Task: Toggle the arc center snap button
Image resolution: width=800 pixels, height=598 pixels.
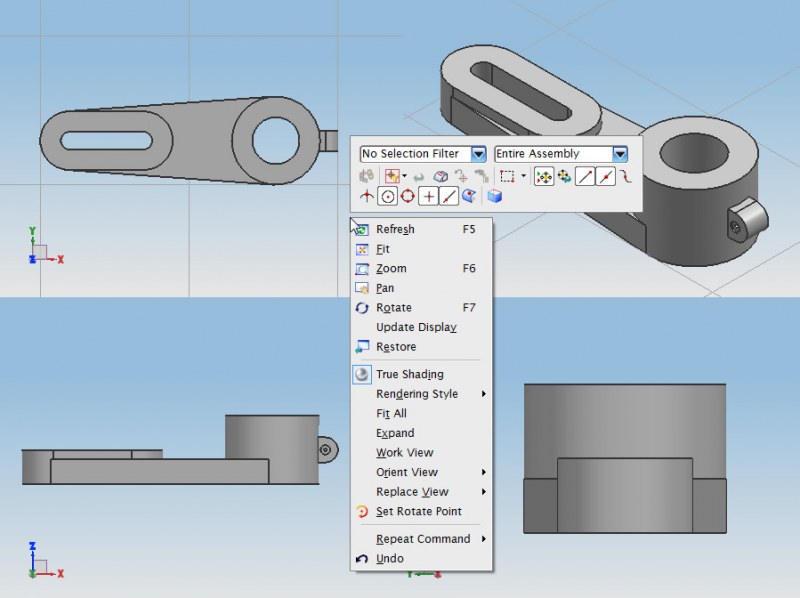Action: point(387,196)
